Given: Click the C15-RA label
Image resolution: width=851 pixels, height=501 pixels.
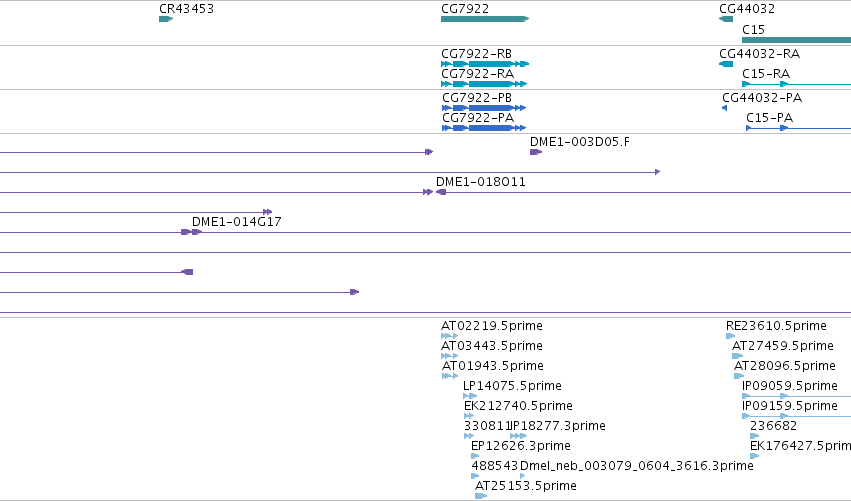Looking at the screenshot, I should pyautogui.click(x=766, y=74).
